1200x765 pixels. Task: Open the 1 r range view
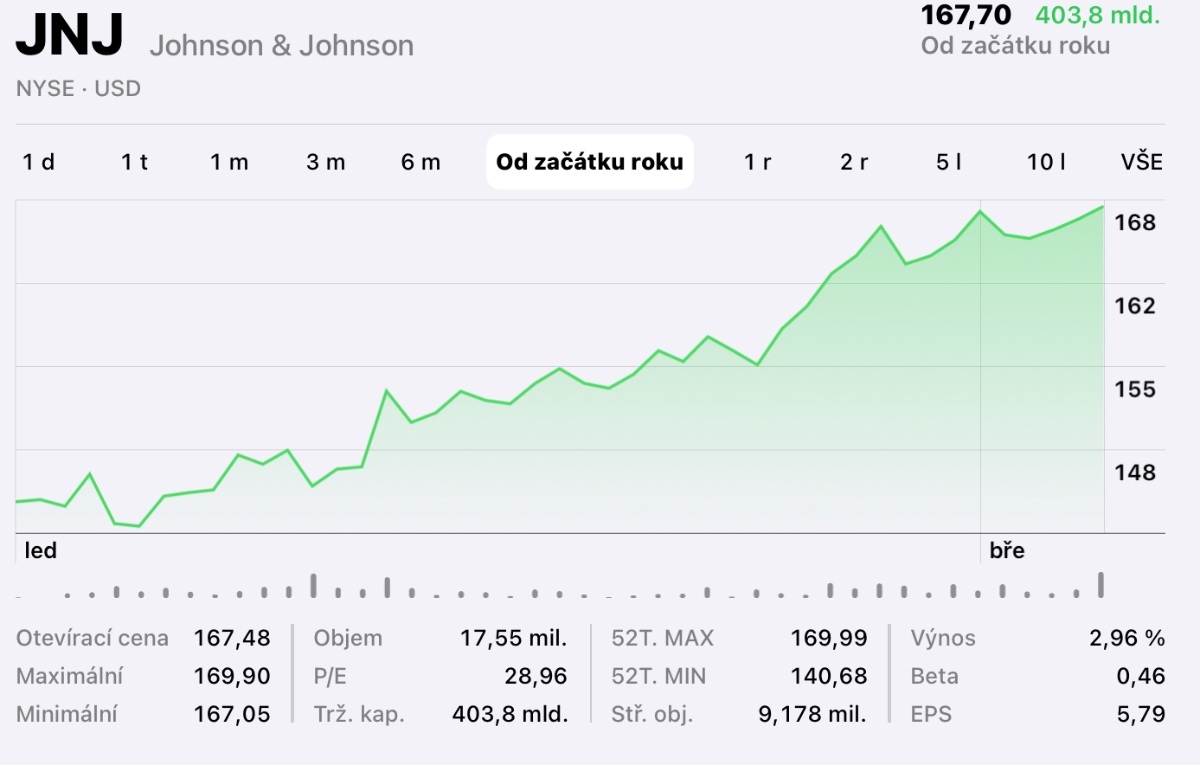point(758,162)
